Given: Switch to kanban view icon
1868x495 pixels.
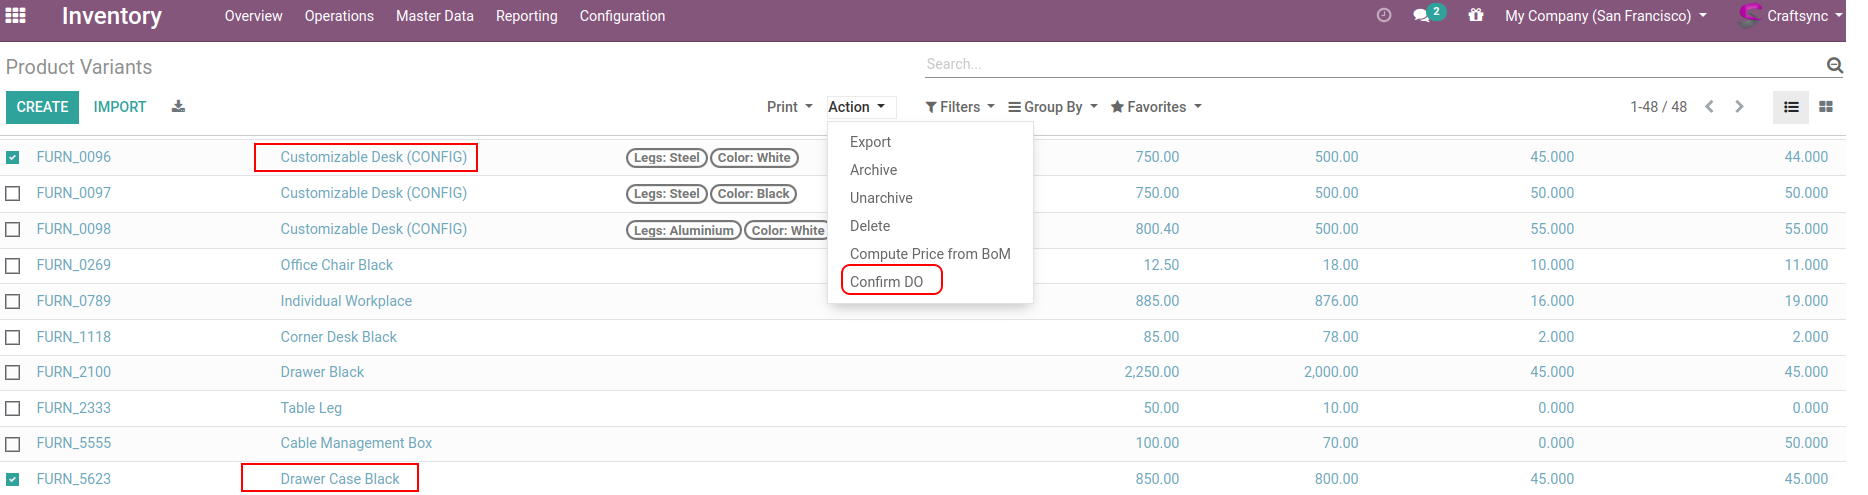Looking at the screenshot, I should (x=1825, y=107).
